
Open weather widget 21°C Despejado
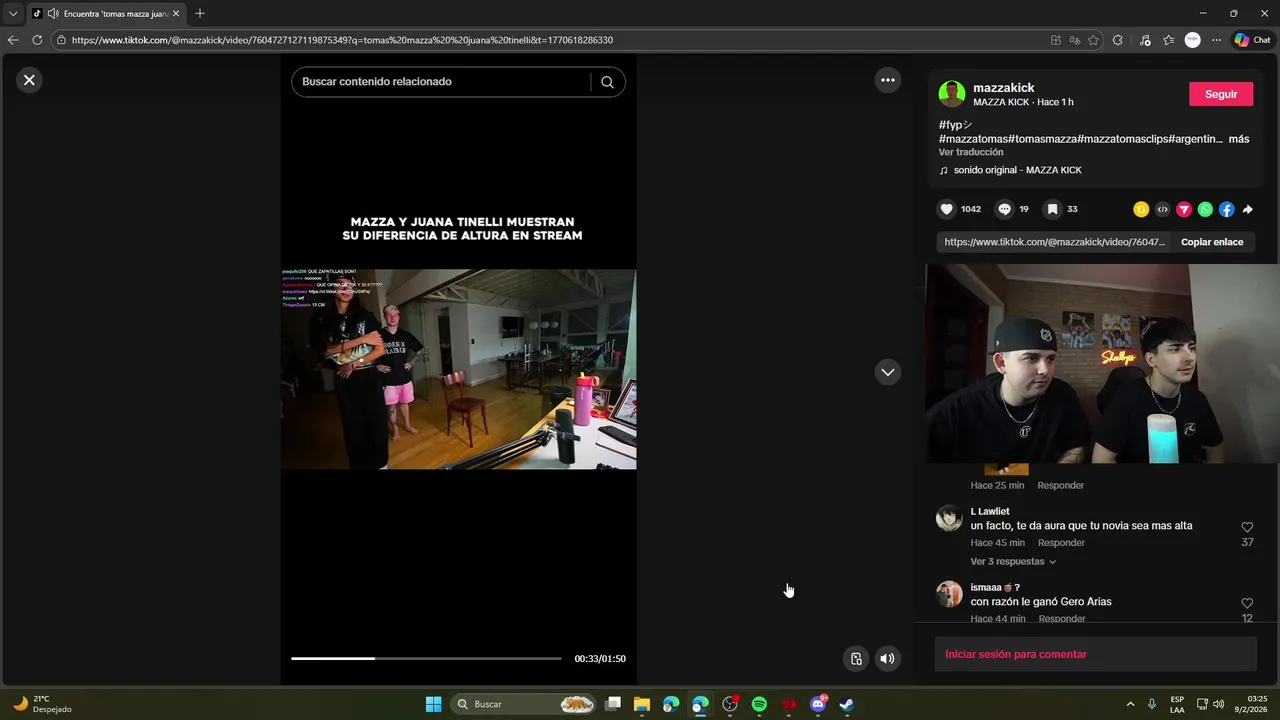[x=42, y=704]
